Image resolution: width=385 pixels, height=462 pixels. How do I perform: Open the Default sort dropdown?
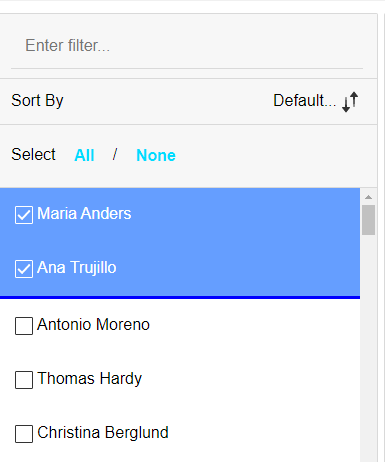pyautogui.click(x=304, y=100)
